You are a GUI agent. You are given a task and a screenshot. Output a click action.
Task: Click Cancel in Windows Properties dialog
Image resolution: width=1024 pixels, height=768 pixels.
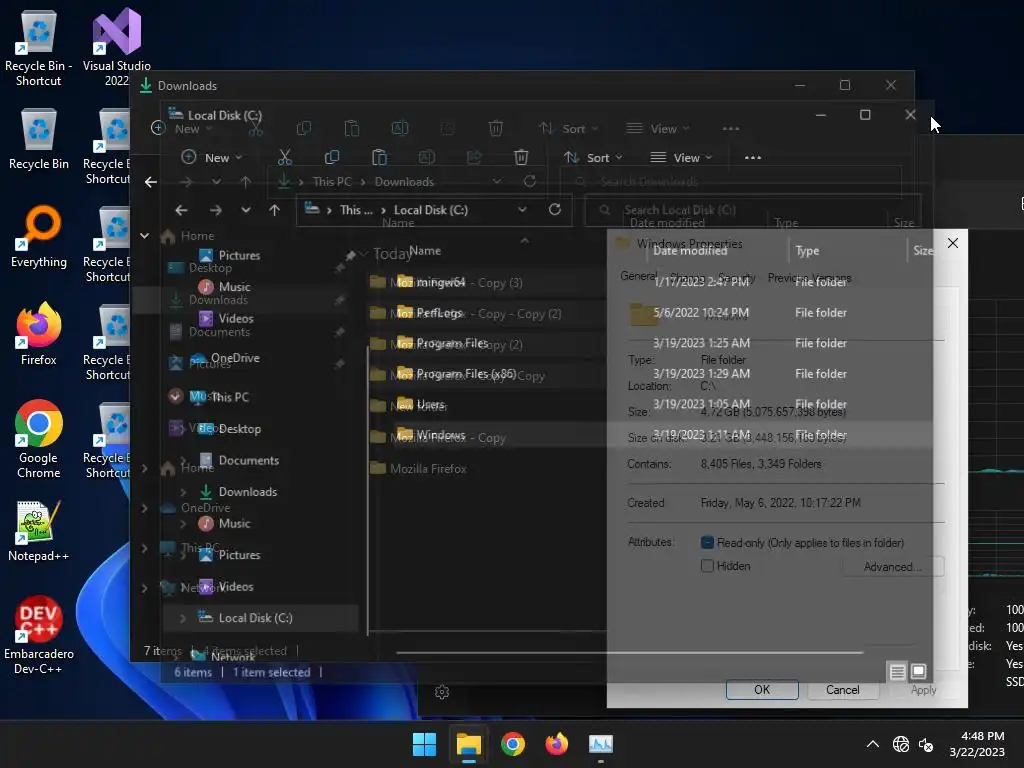[x=842, y=690]
